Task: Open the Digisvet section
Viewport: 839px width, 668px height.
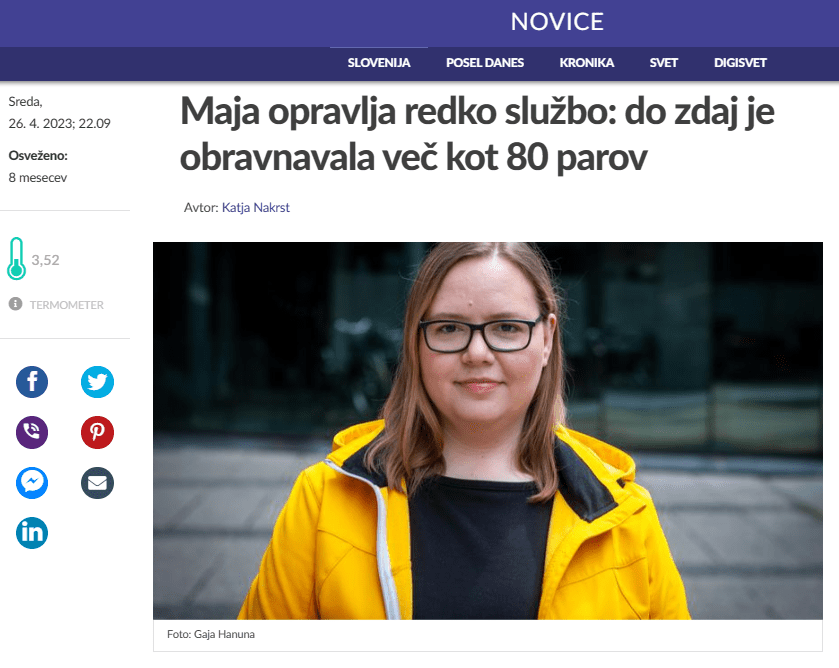Action: pos(740,63)
